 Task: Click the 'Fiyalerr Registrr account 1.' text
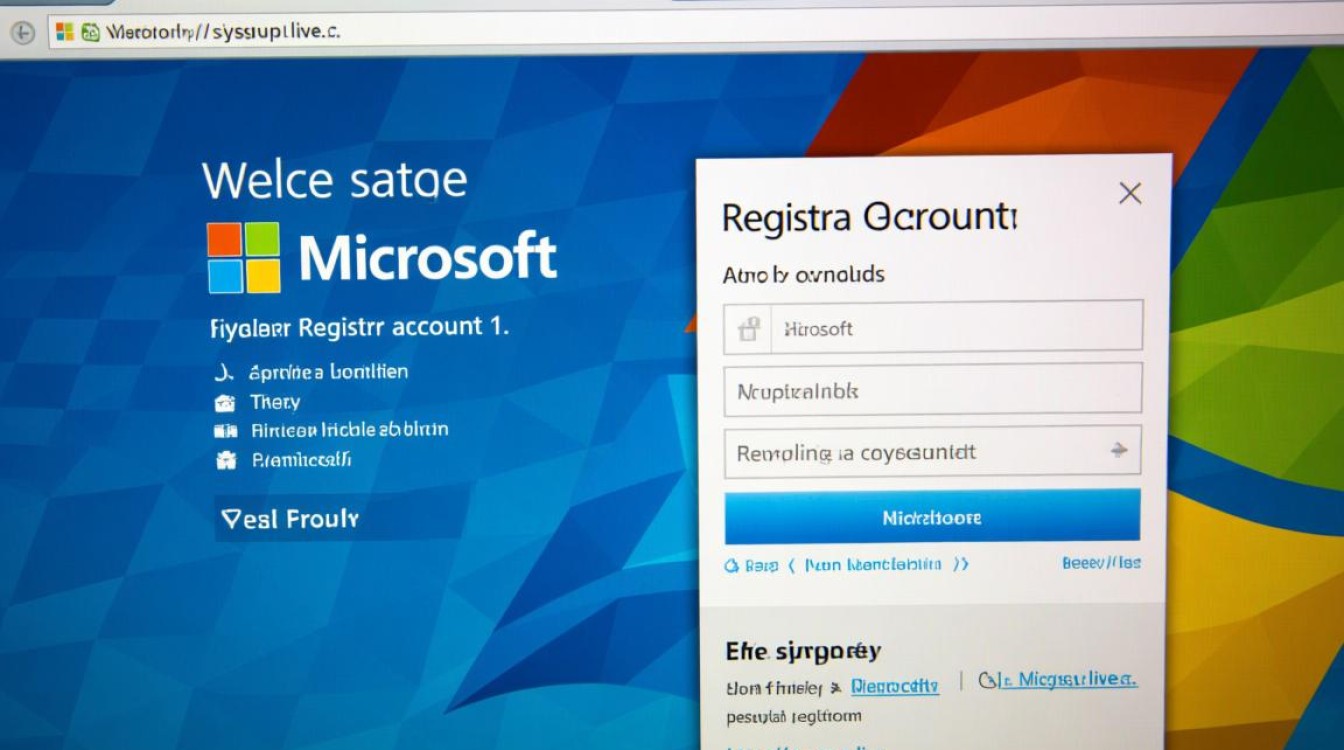pos(360,326)
